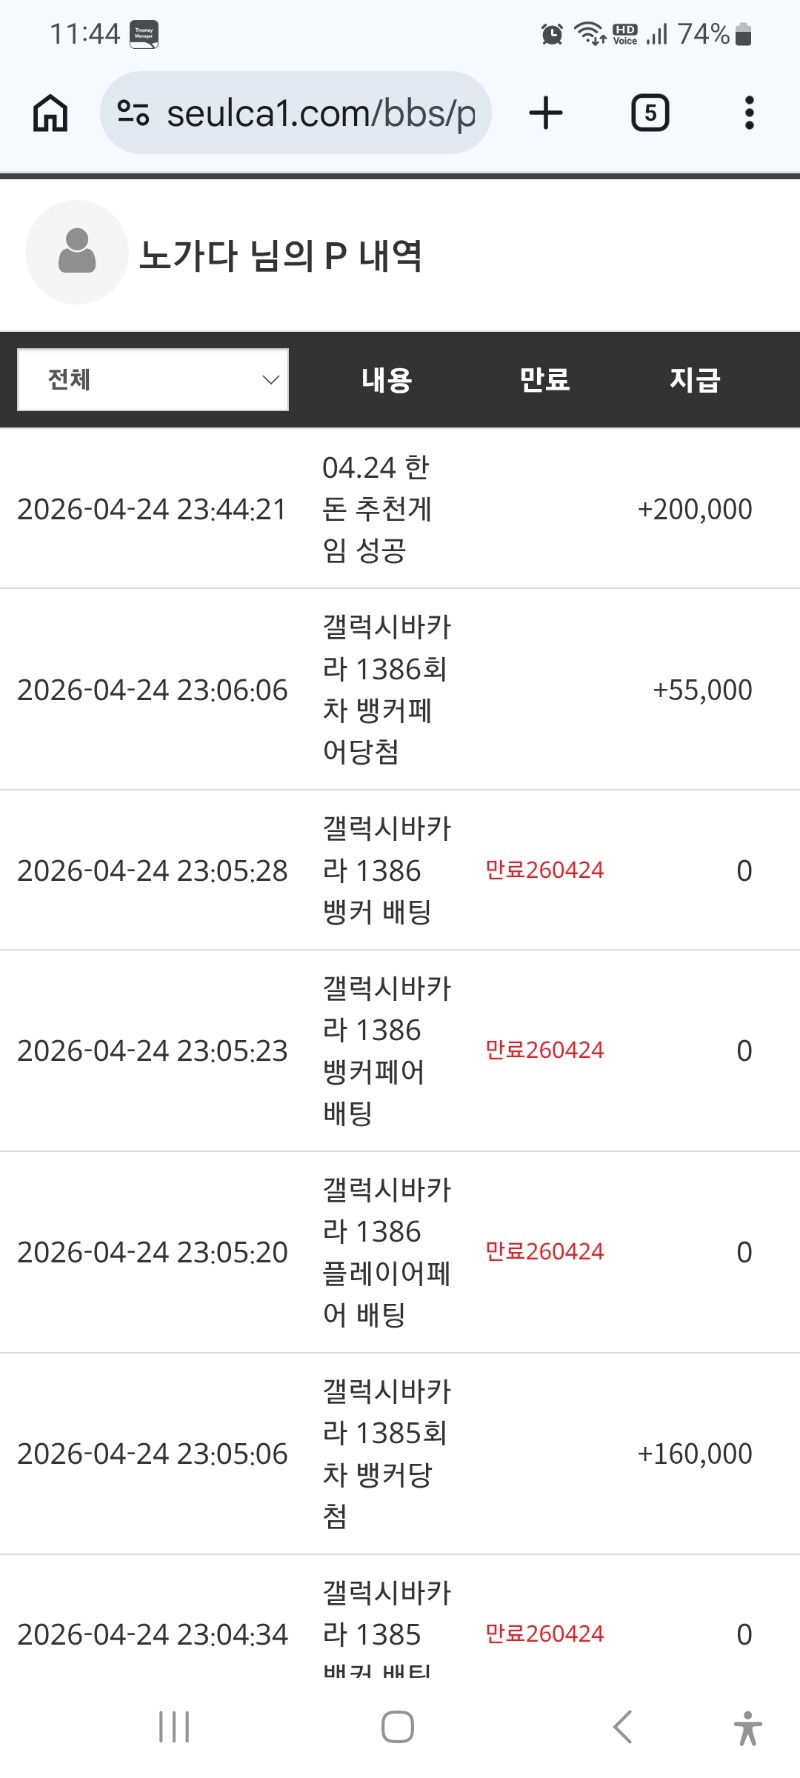Tap 만료260424 label on 23:05:28 row
This screenshot has height=1778, width=800.
545,870
